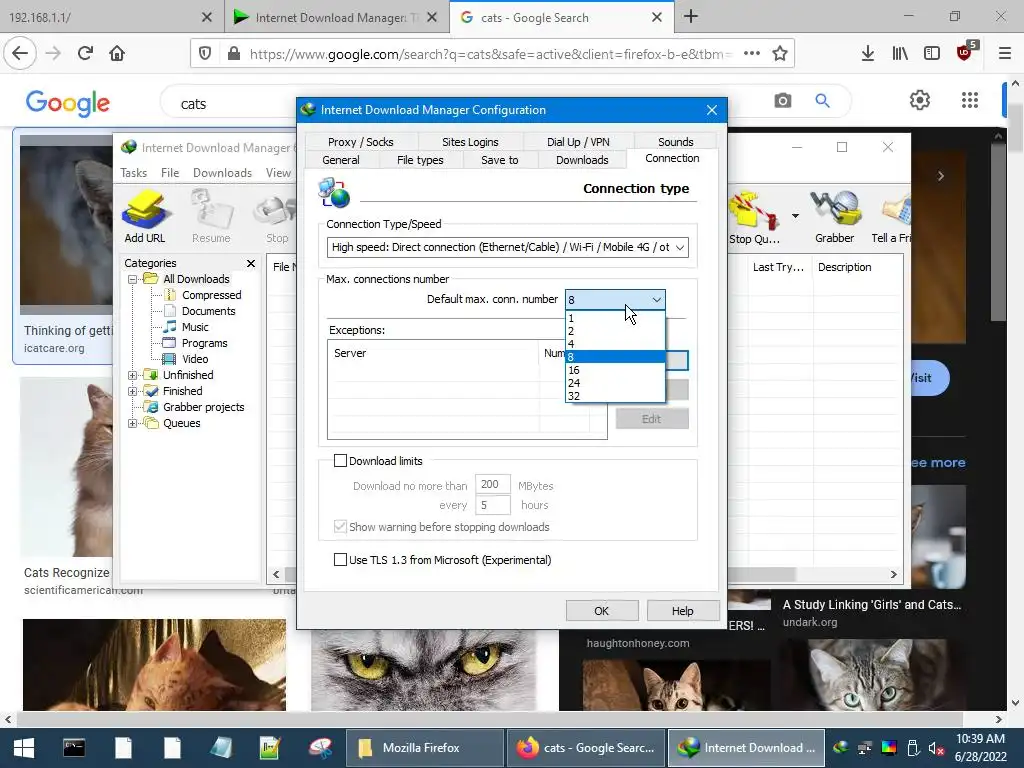
Task: Go back with Firefox back arrow
Action: coord(20,53)
